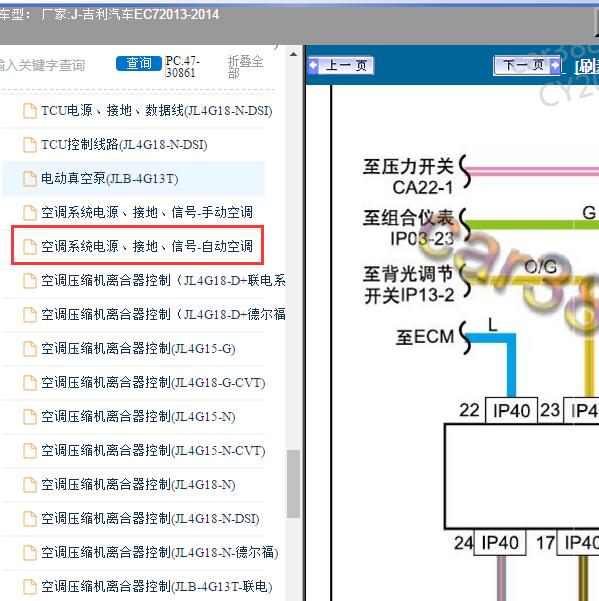Click document icon beside 电动真空泵

coord(30,179)
